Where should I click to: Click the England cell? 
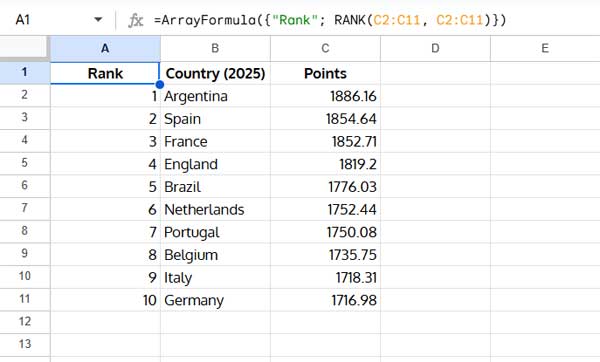[215, 164]
